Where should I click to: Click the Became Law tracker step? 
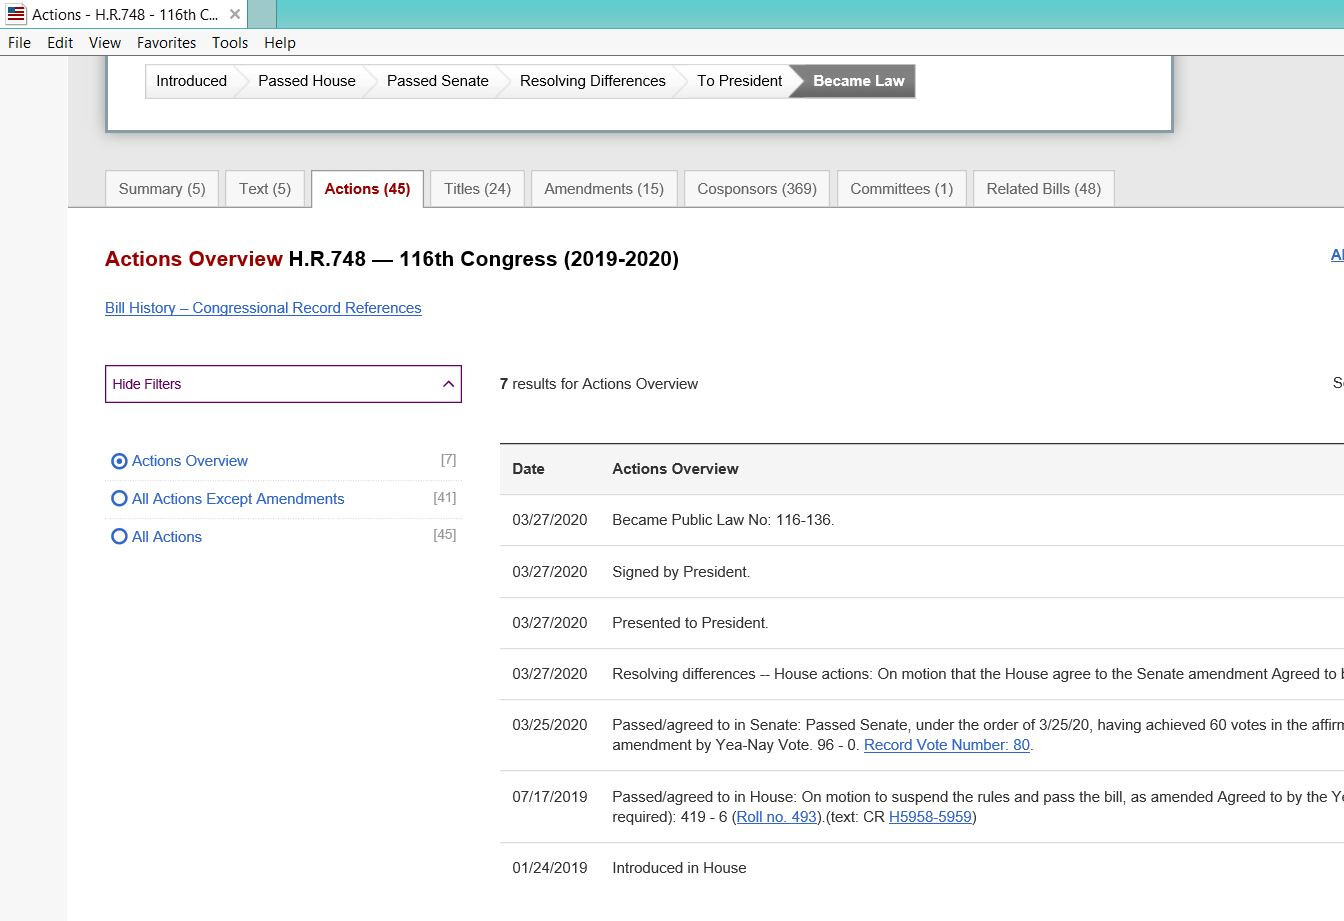[x=858, y=81]
